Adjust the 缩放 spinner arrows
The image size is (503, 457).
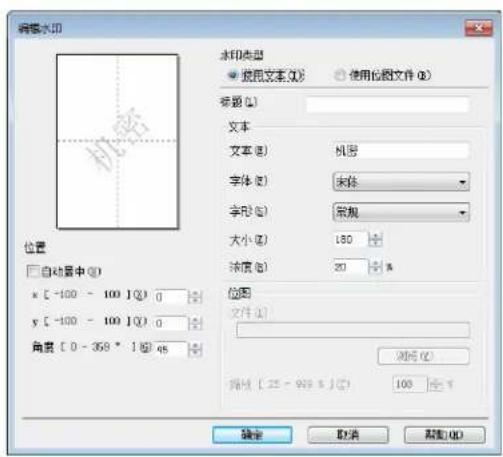pos(435,384)
